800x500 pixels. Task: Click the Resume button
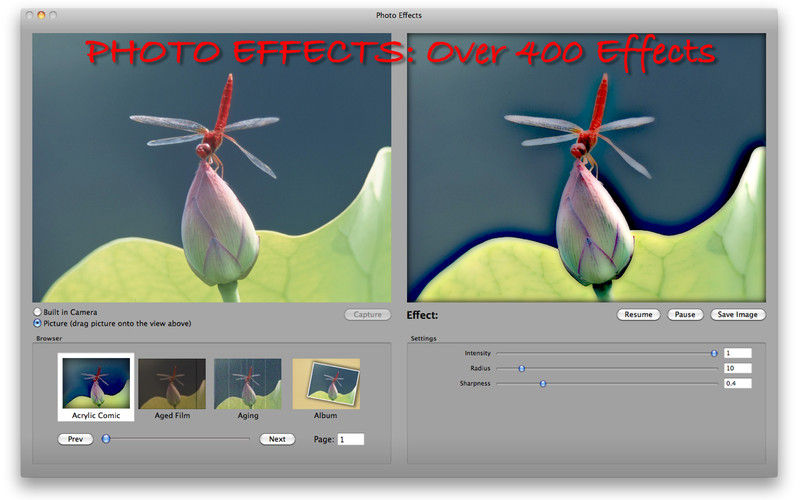tap(638, 314)
